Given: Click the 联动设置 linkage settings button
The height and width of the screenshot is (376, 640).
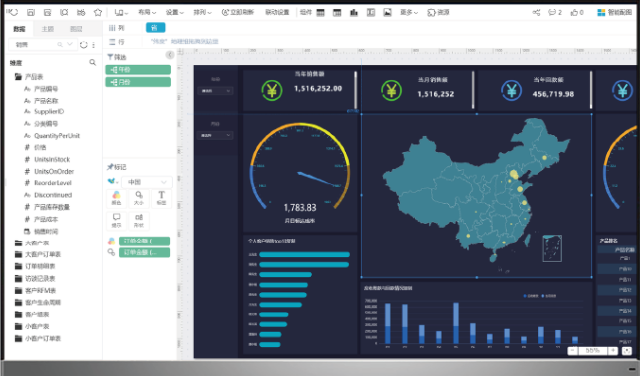Looking at the screenshot, I should [x=277, y=13].
